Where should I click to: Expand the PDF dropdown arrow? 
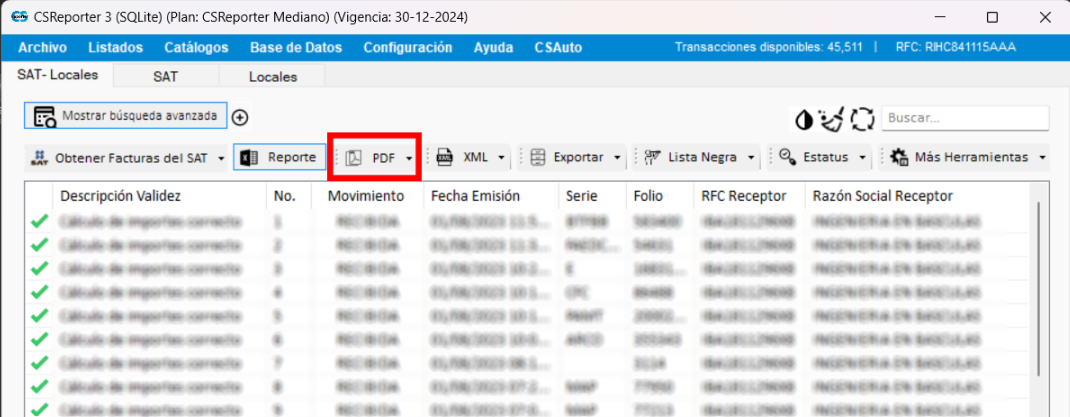pos(409,158)
